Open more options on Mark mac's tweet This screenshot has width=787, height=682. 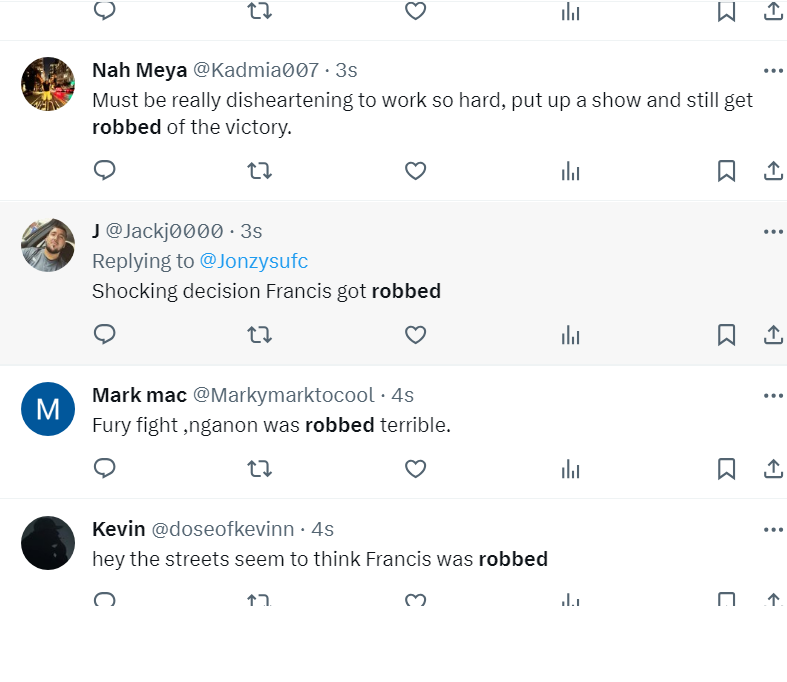click(773, 395)
